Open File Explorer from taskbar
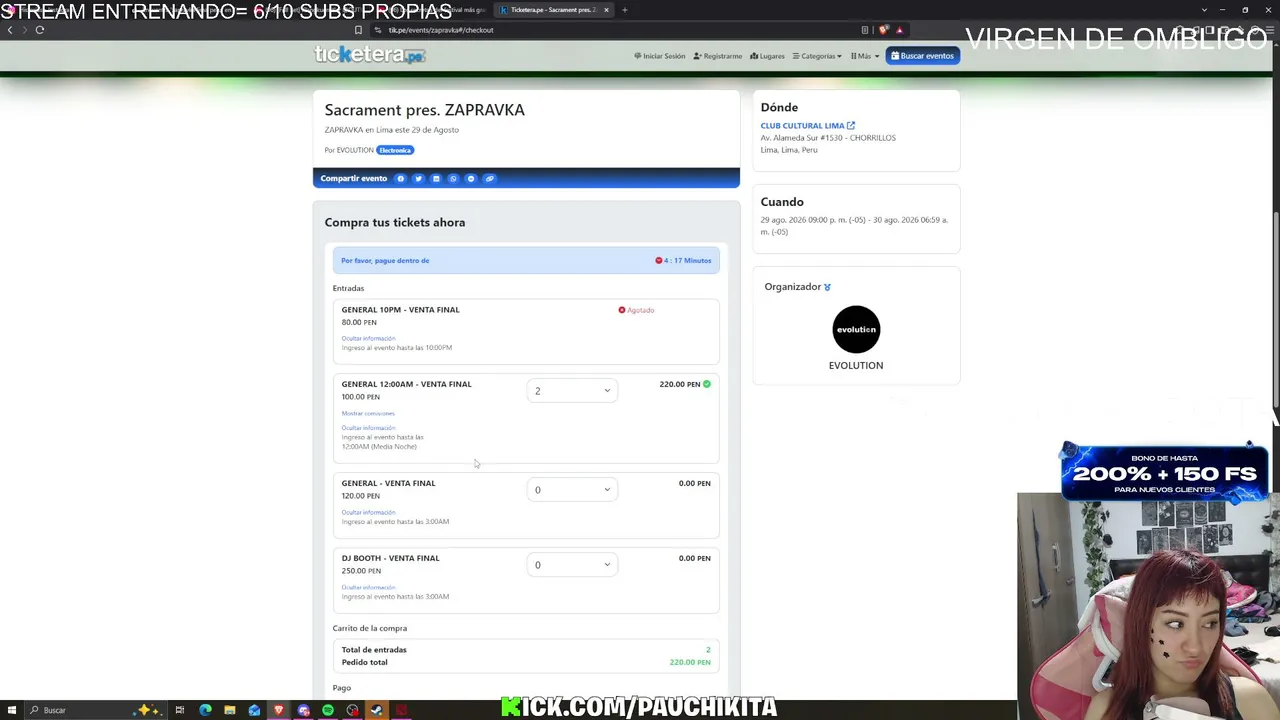The height and width of the screenshot is (720, 1280). tap(230, 710)
